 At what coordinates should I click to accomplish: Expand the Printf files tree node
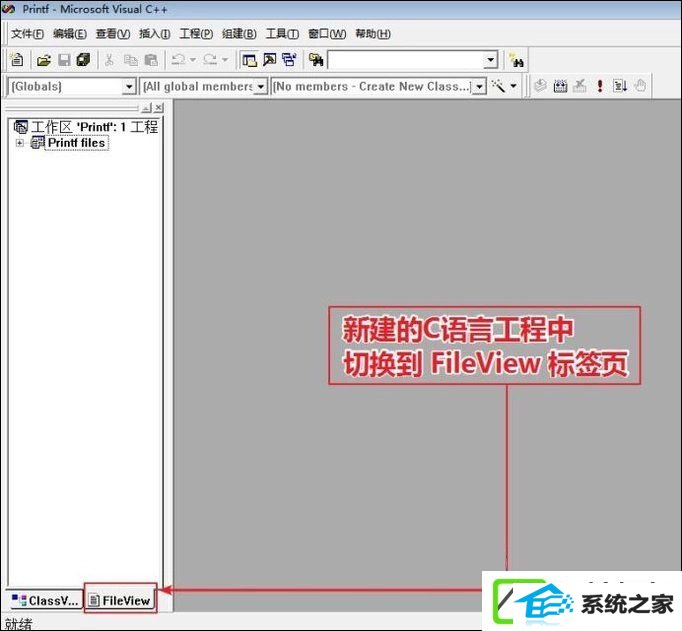[19, 143]
